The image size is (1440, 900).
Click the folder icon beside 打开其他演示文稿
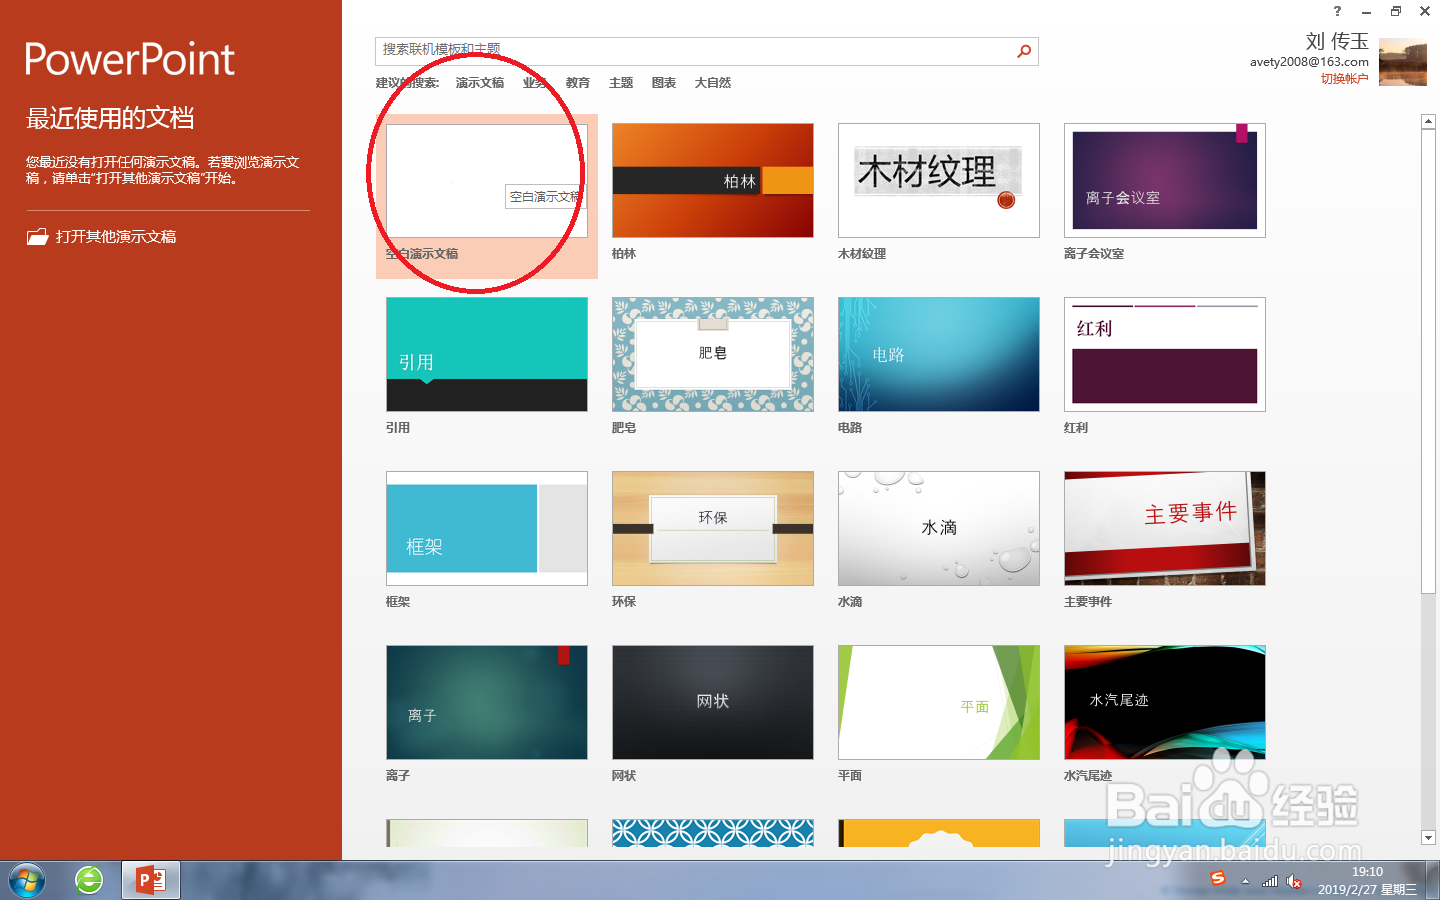coord(37,236)
